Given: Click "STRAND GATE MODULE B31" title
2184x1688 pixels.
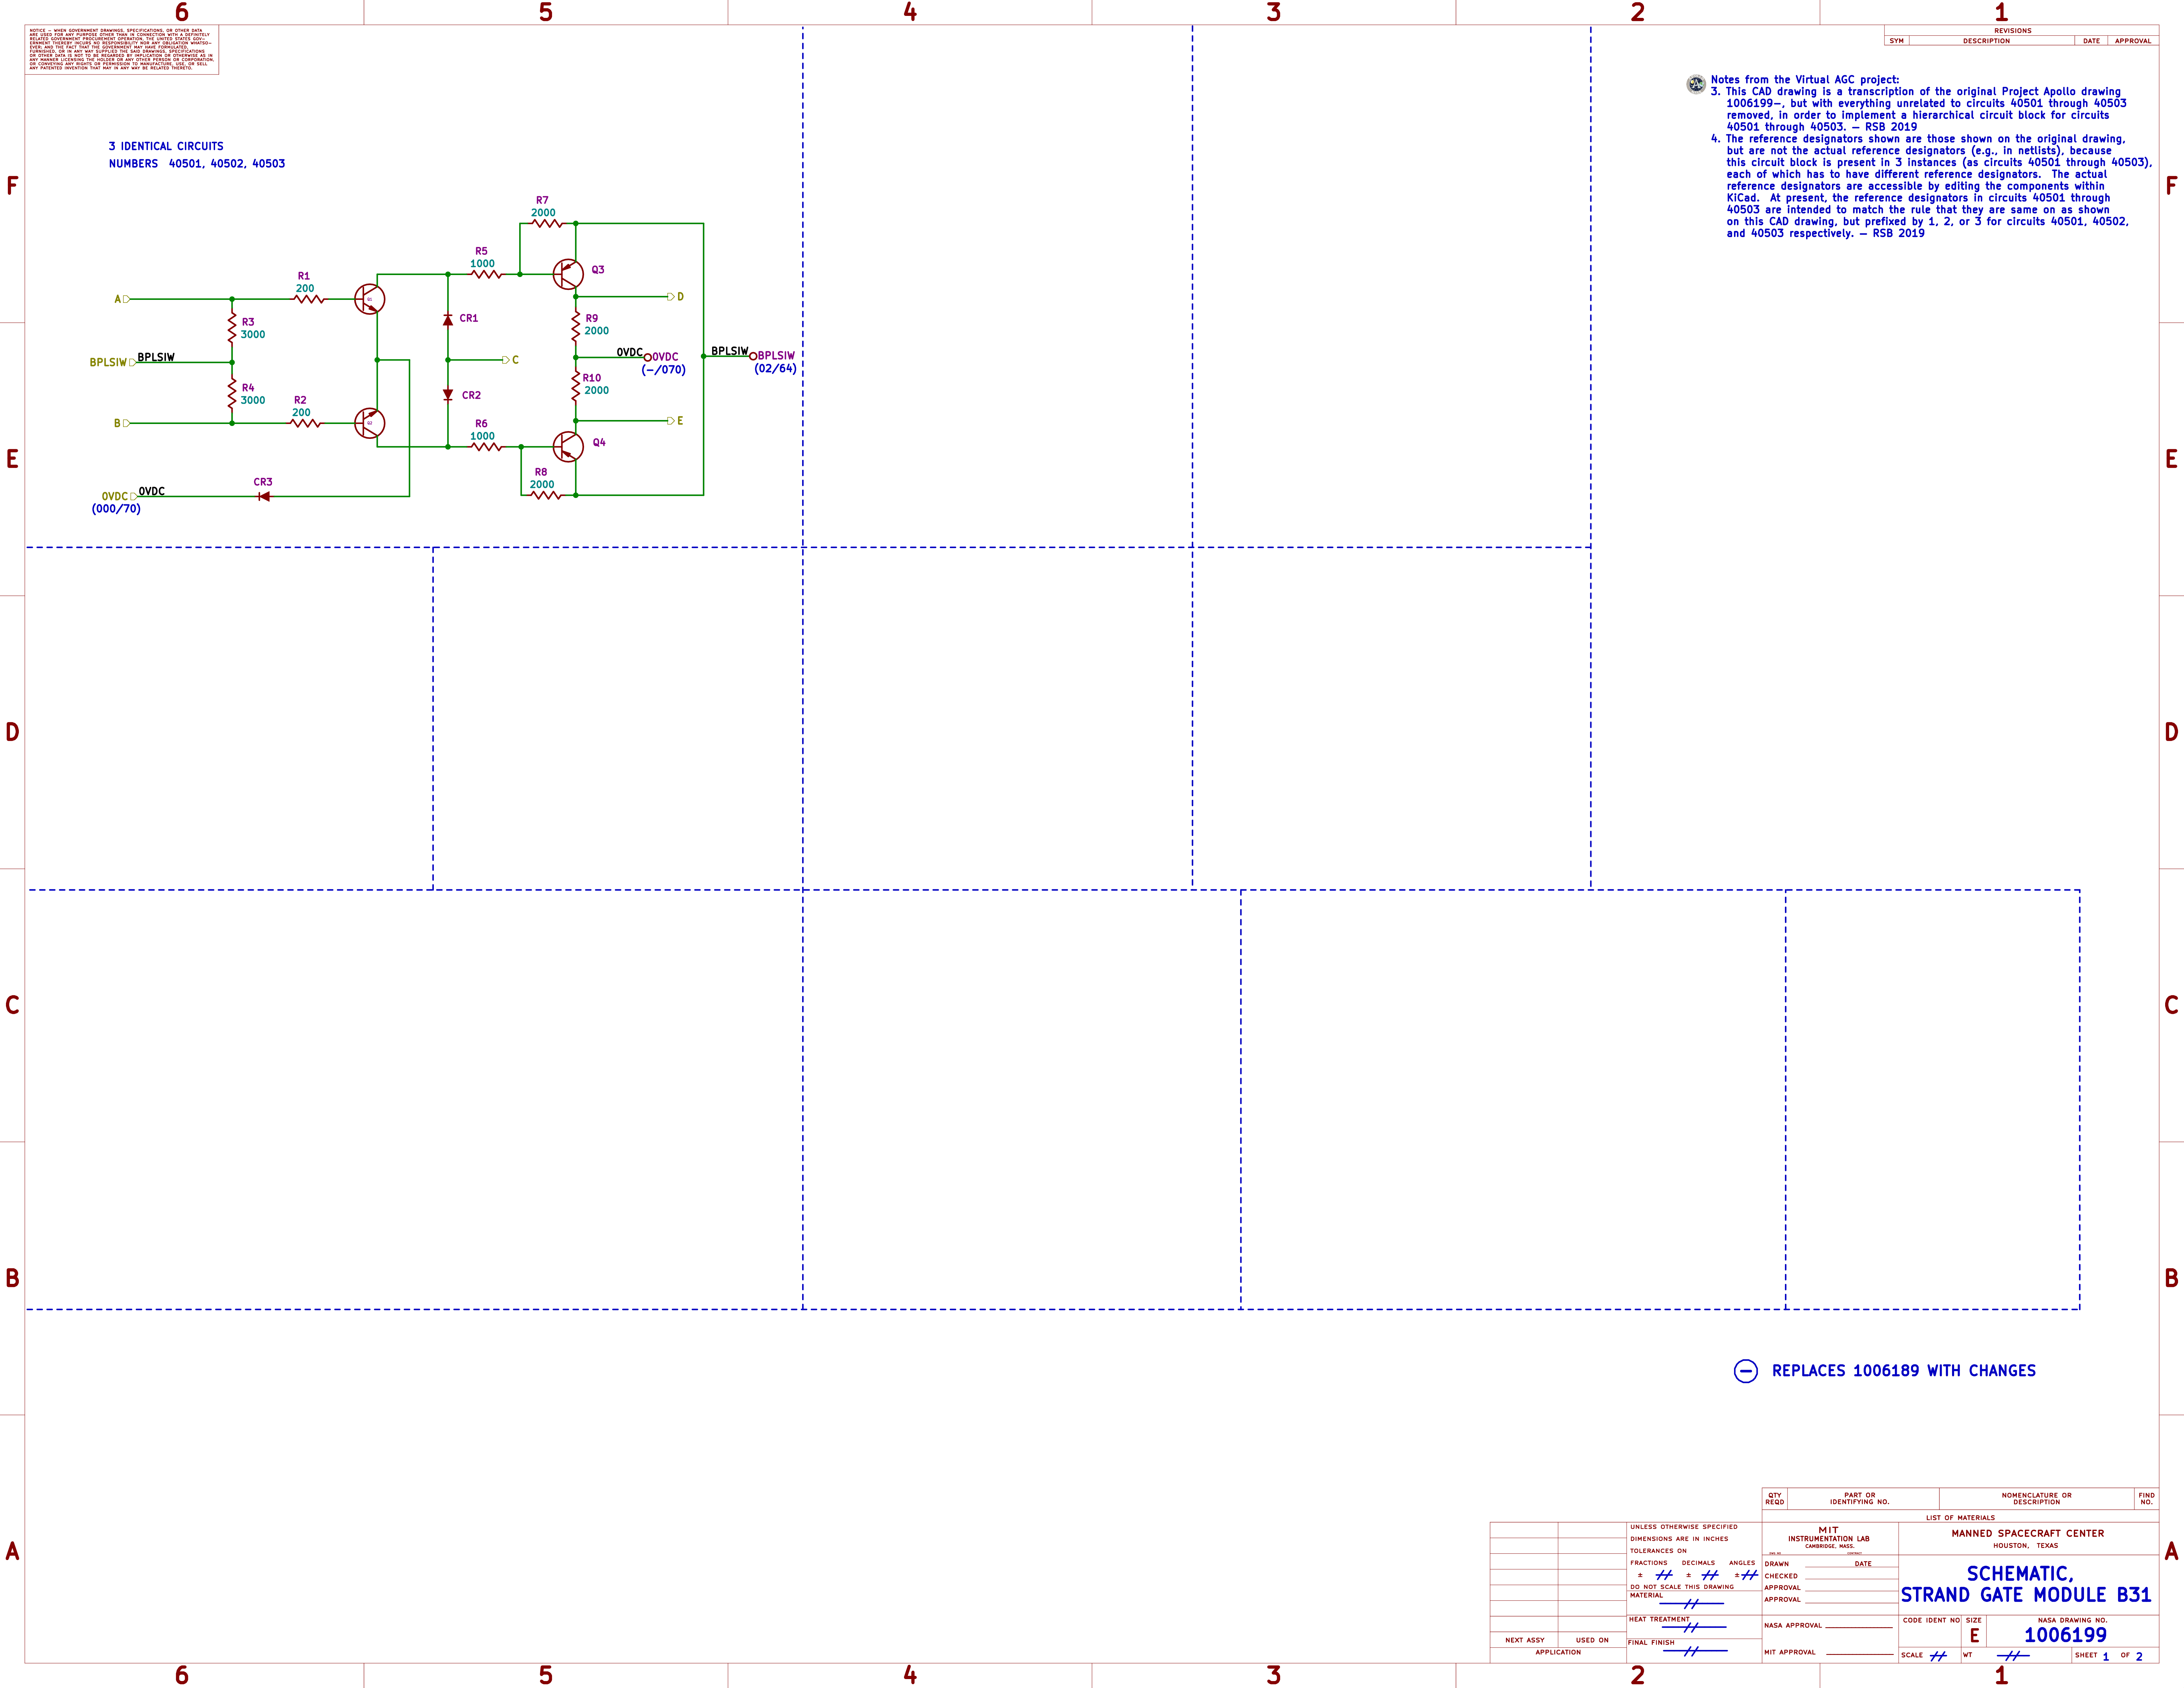Looking at the screenshot, I should (x=2026, y=1595).
